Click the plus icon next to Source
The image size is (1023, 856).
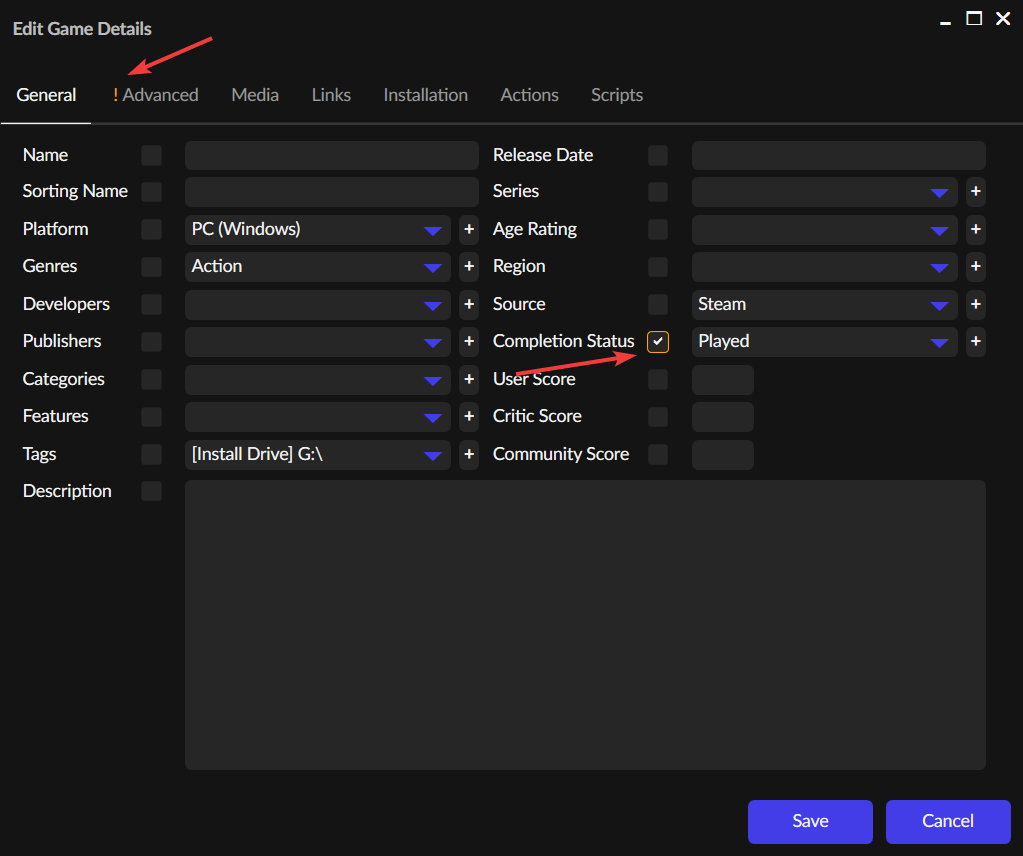coord(975,304)
